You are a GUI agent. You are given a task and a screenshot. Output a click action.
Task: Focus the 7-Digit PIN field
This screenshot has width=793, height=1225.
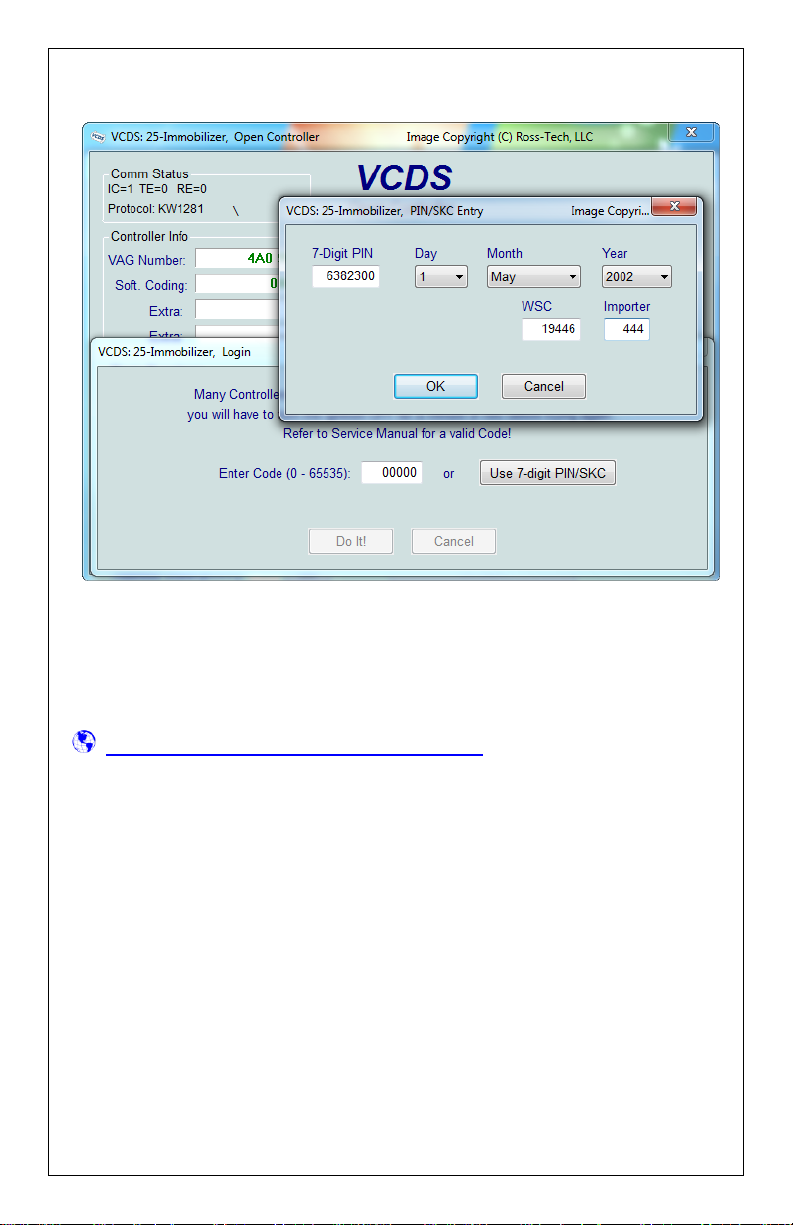tap(346, 276)
